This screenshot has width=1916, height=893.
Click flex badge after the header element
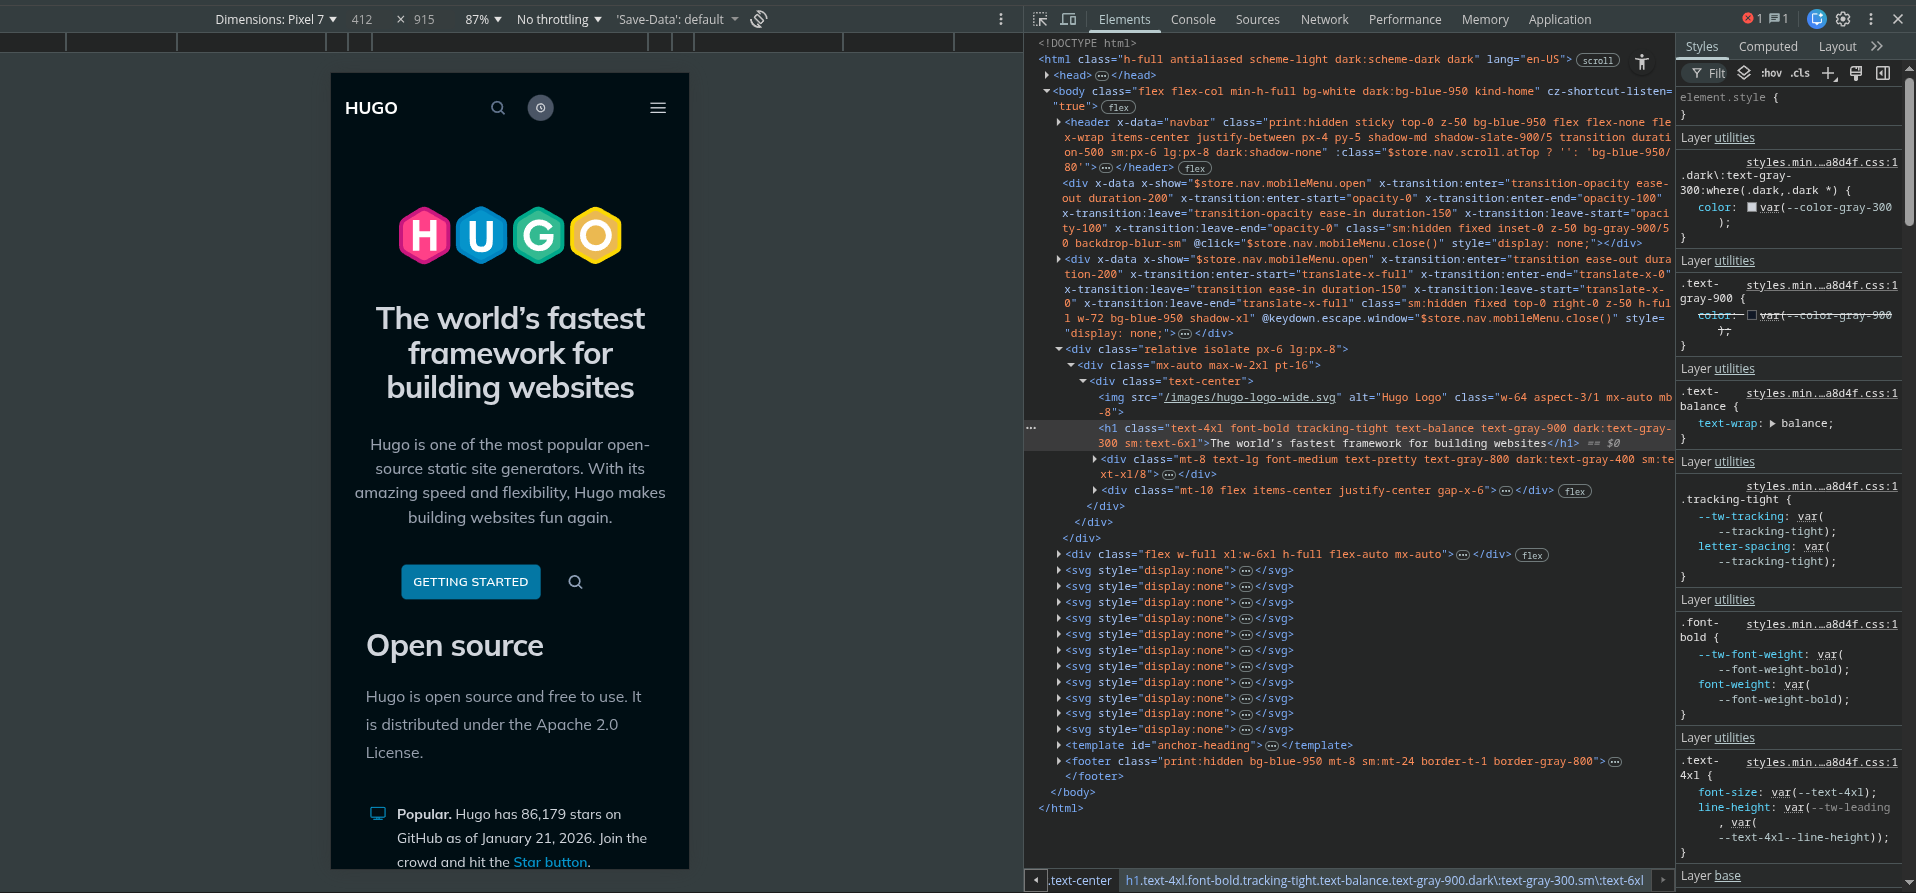point(1194,168)
